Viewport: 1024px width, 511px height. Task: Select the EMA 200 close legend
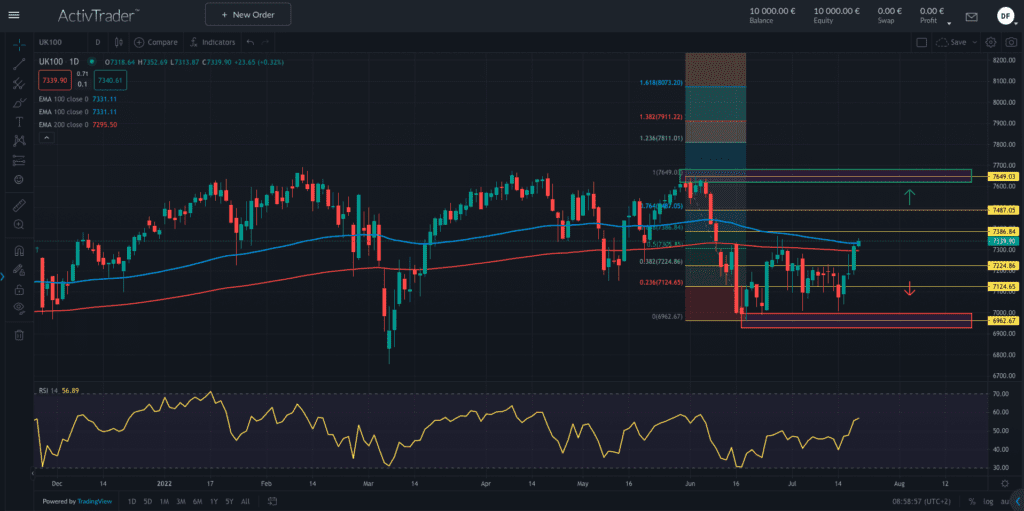pos(78,124)
